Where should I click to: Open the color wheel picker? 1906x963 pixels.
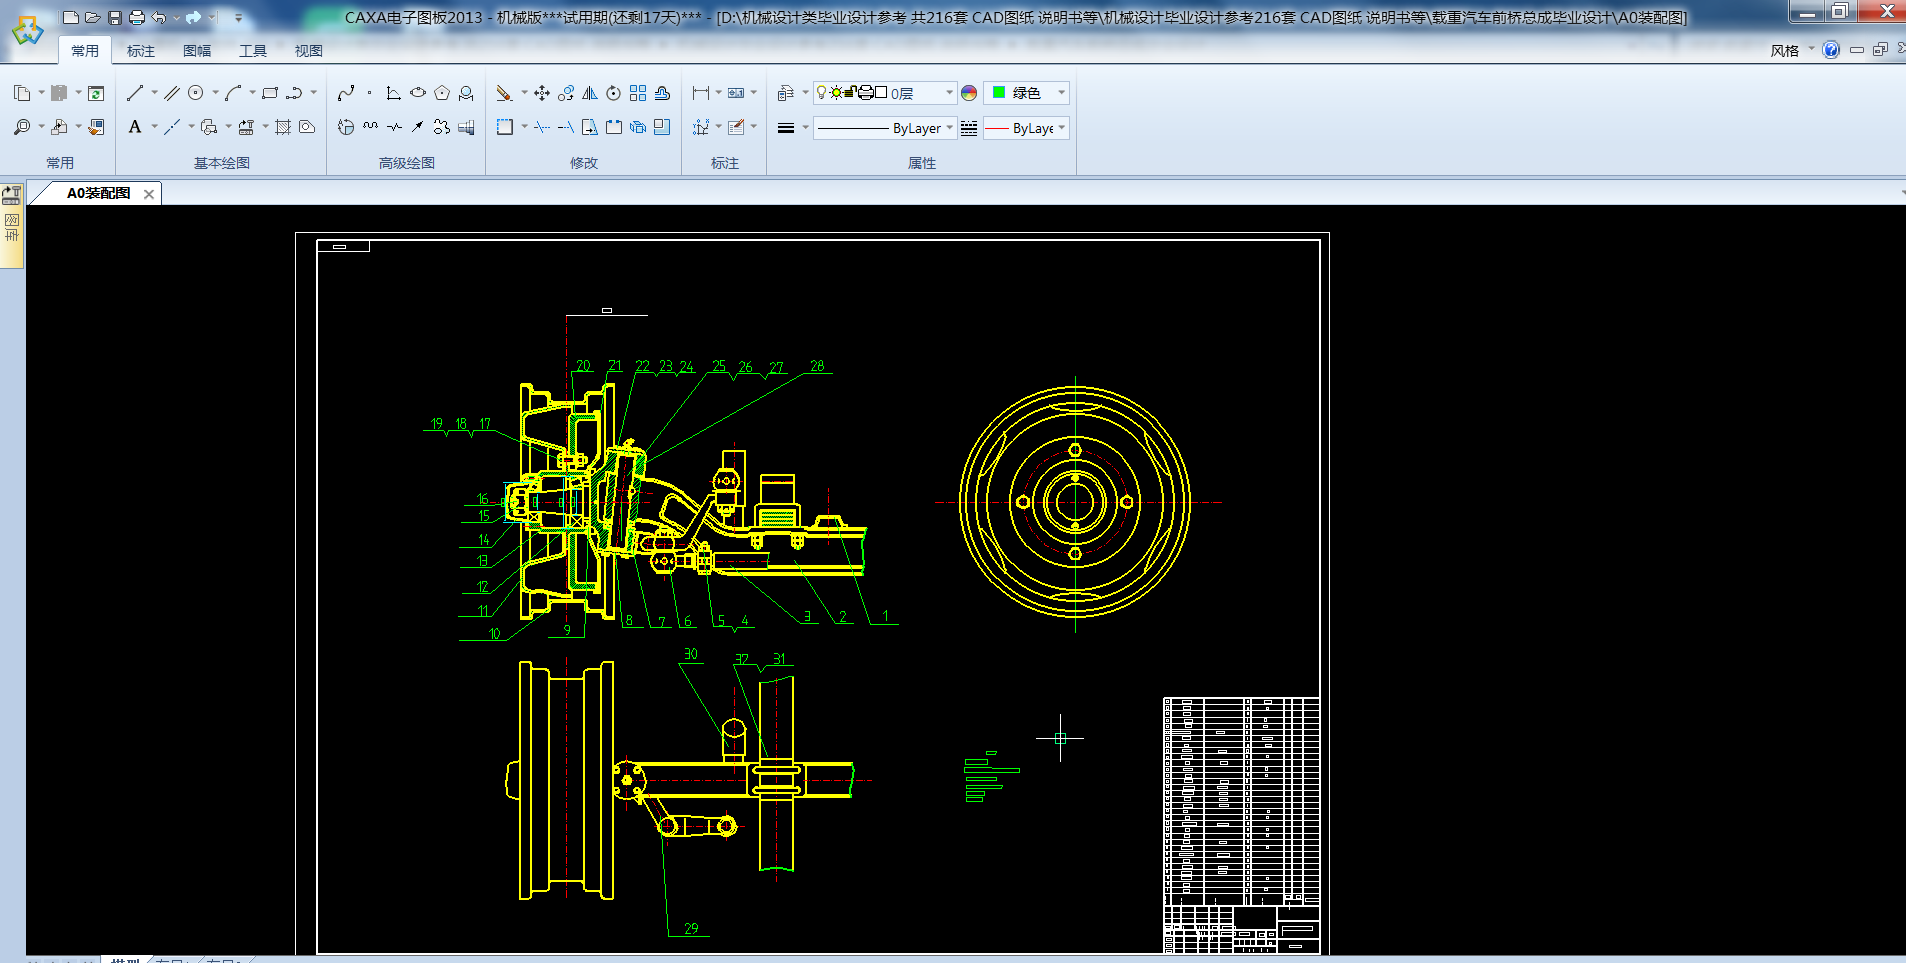(969, 93)
